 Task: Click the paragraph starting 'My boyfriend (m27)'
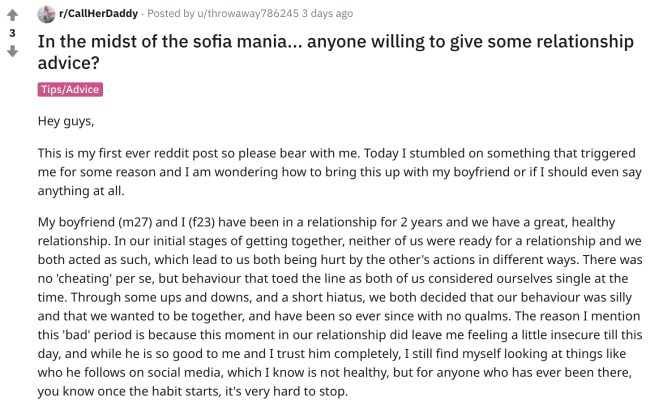336,305
